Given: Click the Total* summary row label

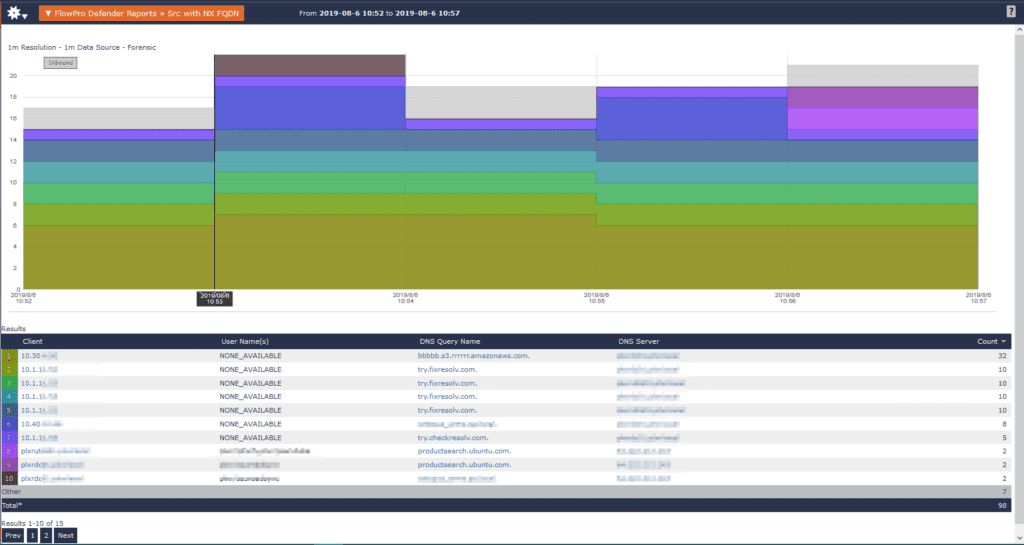Looking at the screenshot, I should tap(12, 505).
